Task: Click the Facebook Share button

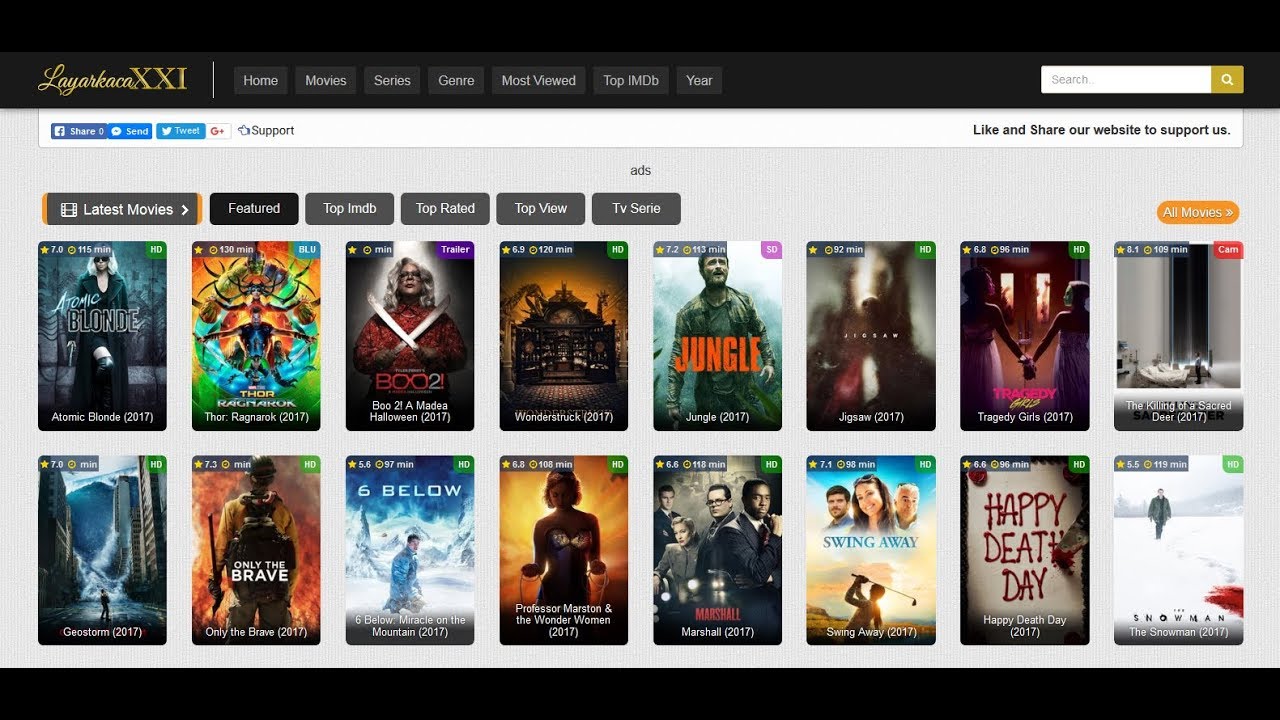Action: pyautogui.click(x=79, y=131)
